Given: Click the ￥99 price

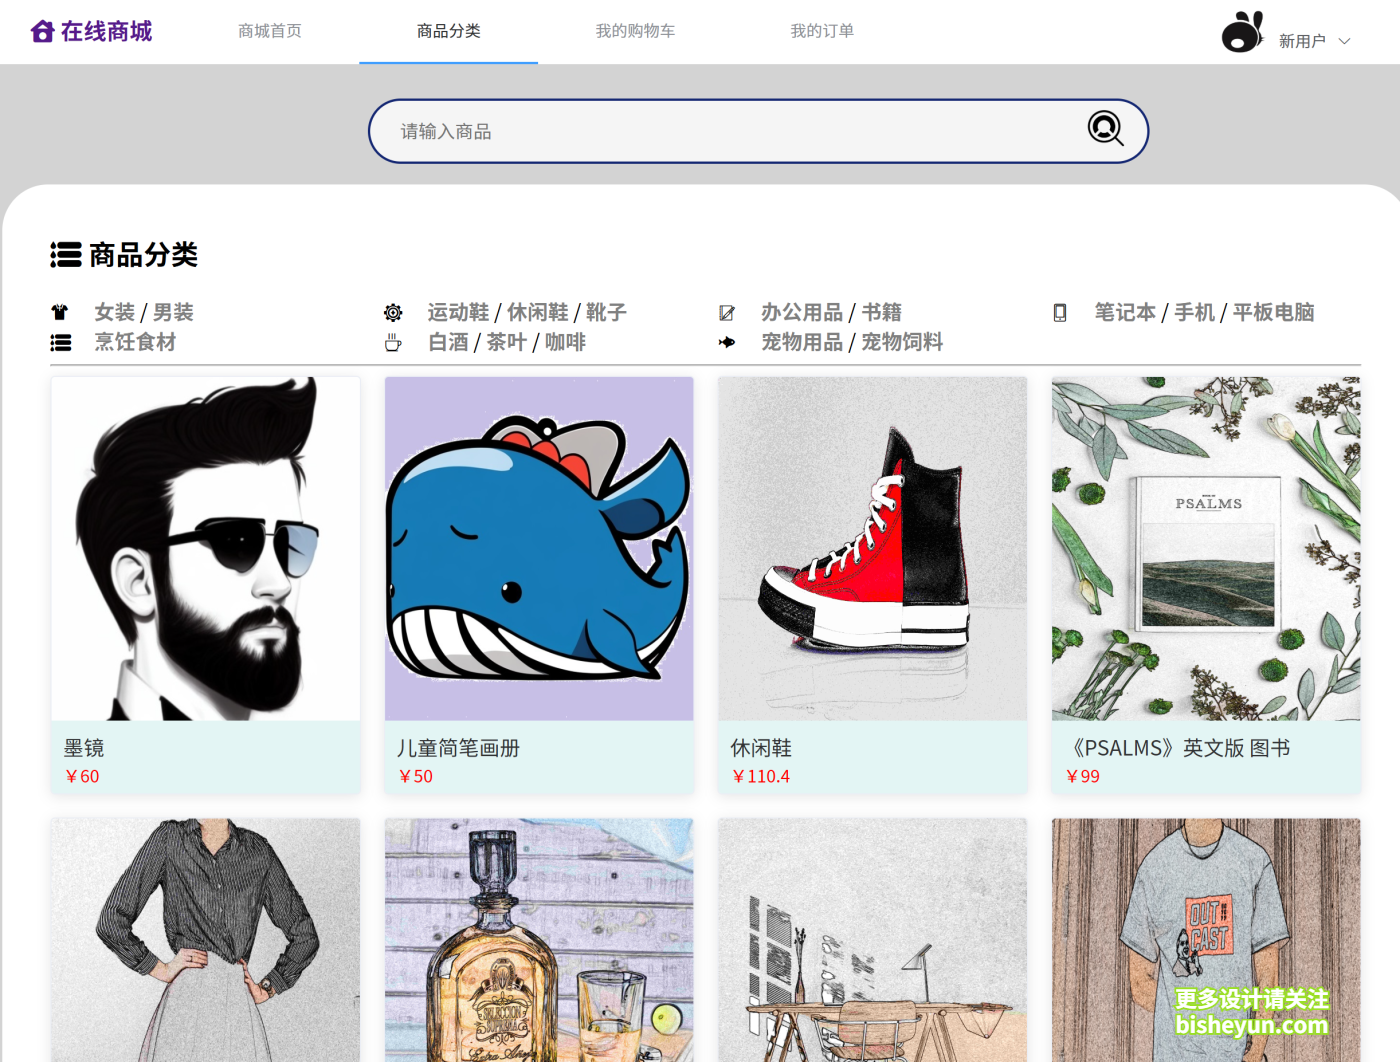Looking at the screenshot, I should pyautogui.click(x=1082, y=777).
